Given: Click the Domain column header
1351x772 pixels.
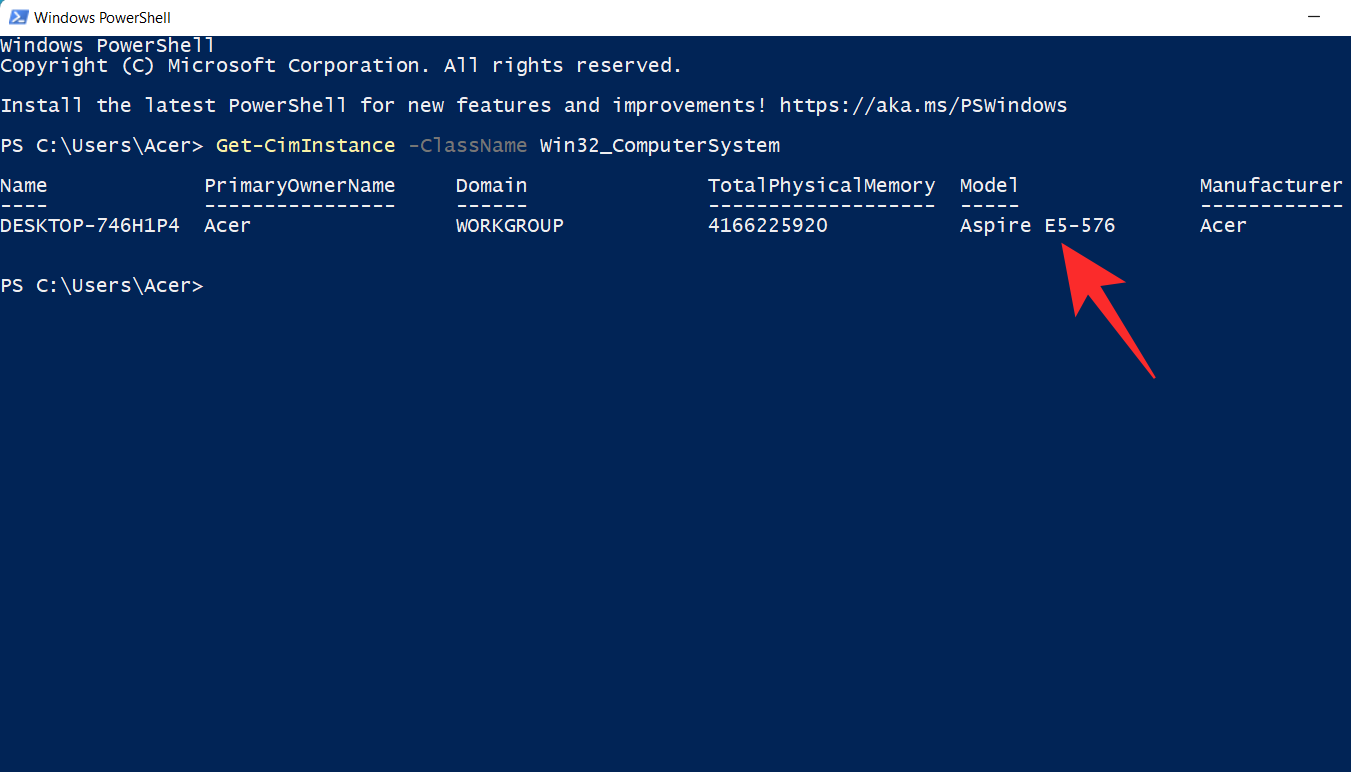Looking at the screenshot, I should point(491,186).
